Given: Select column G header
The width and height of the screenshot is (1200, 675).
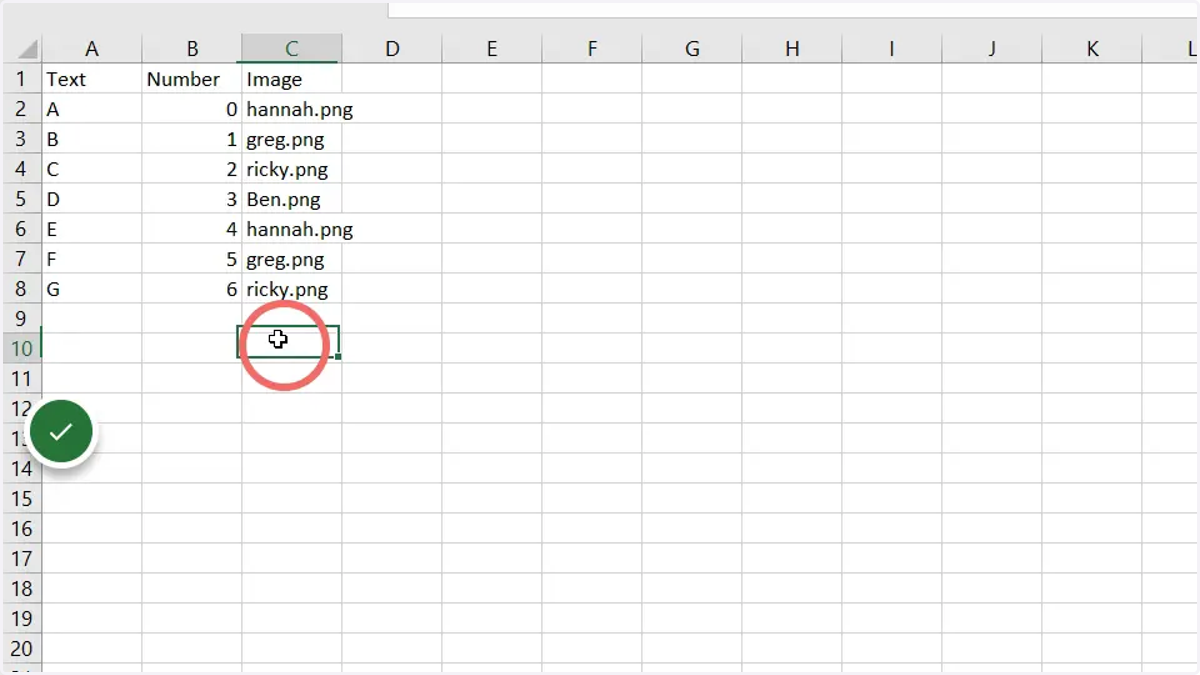Looking at the screenshot, I should point(692,48).
